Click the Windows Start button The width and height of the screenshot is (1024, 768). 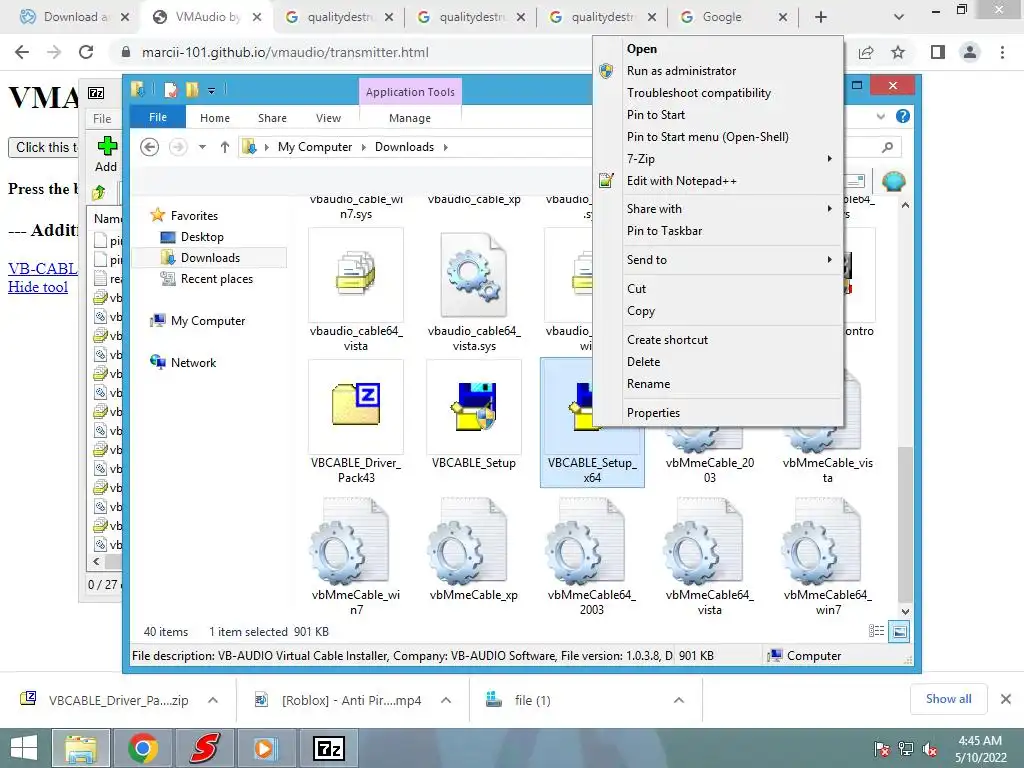[24, 748]
